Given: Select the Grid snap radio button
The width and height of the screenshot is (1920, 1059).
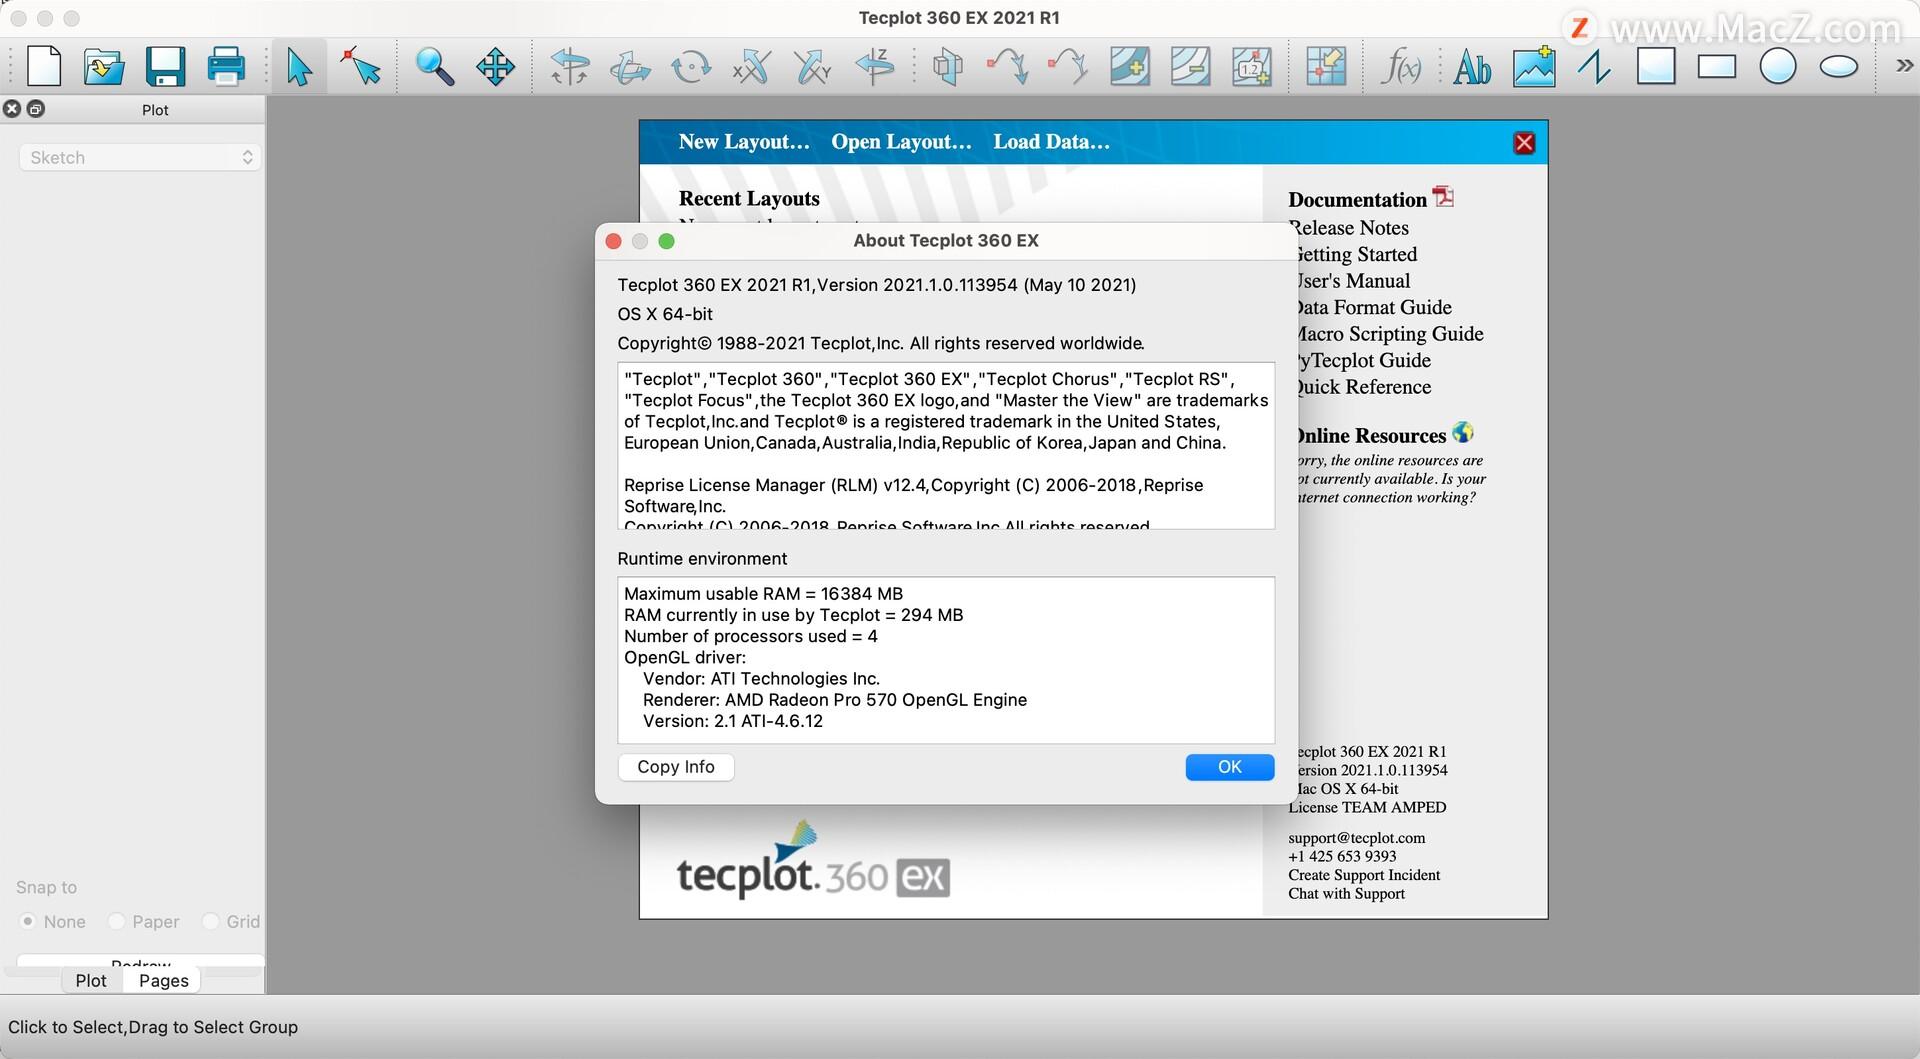Looking at the screenshot, I should (210, 921).
